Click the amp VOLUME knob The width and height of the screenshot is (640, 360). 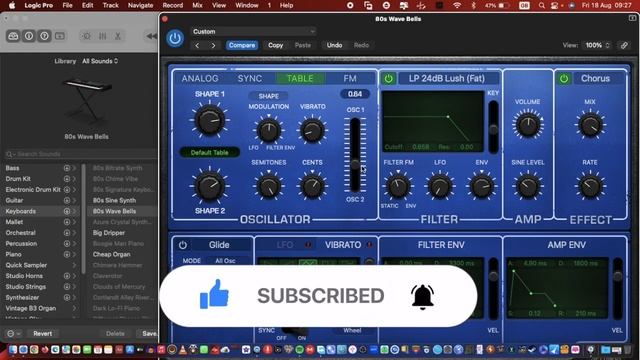(527, 125)
